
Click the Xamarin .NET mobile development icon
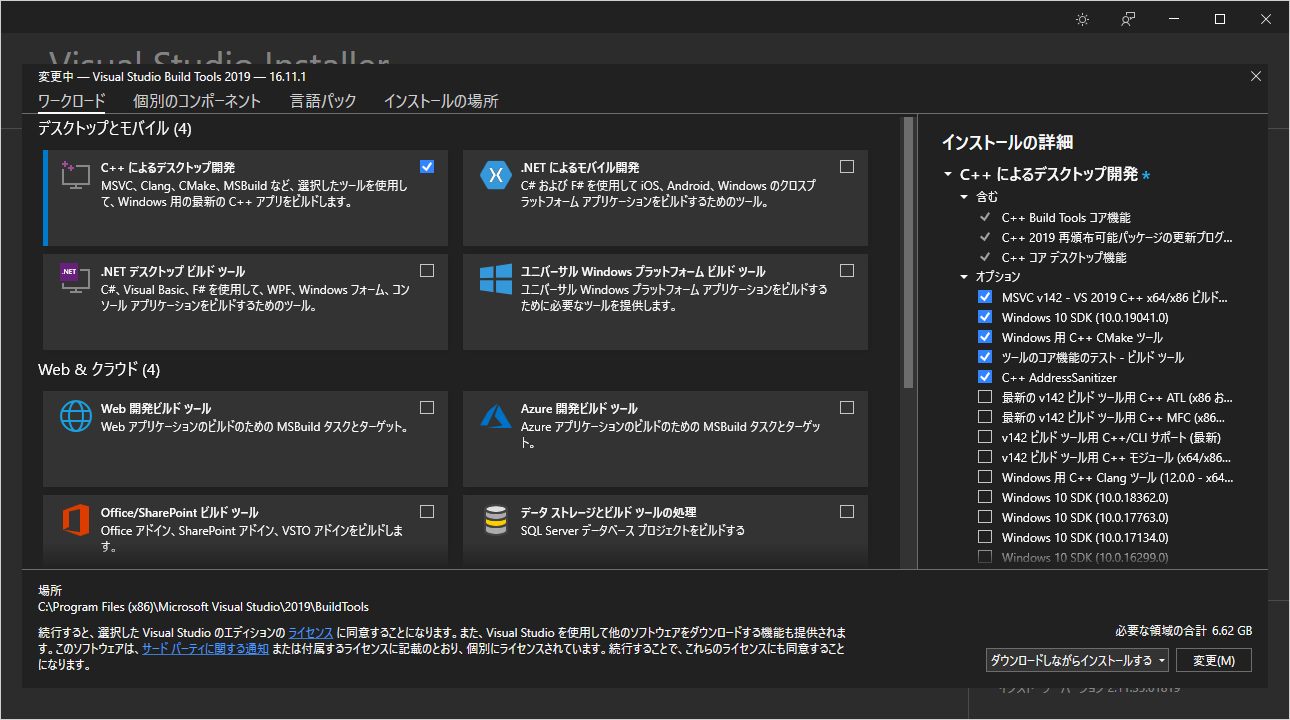click(x=496, y=176)
